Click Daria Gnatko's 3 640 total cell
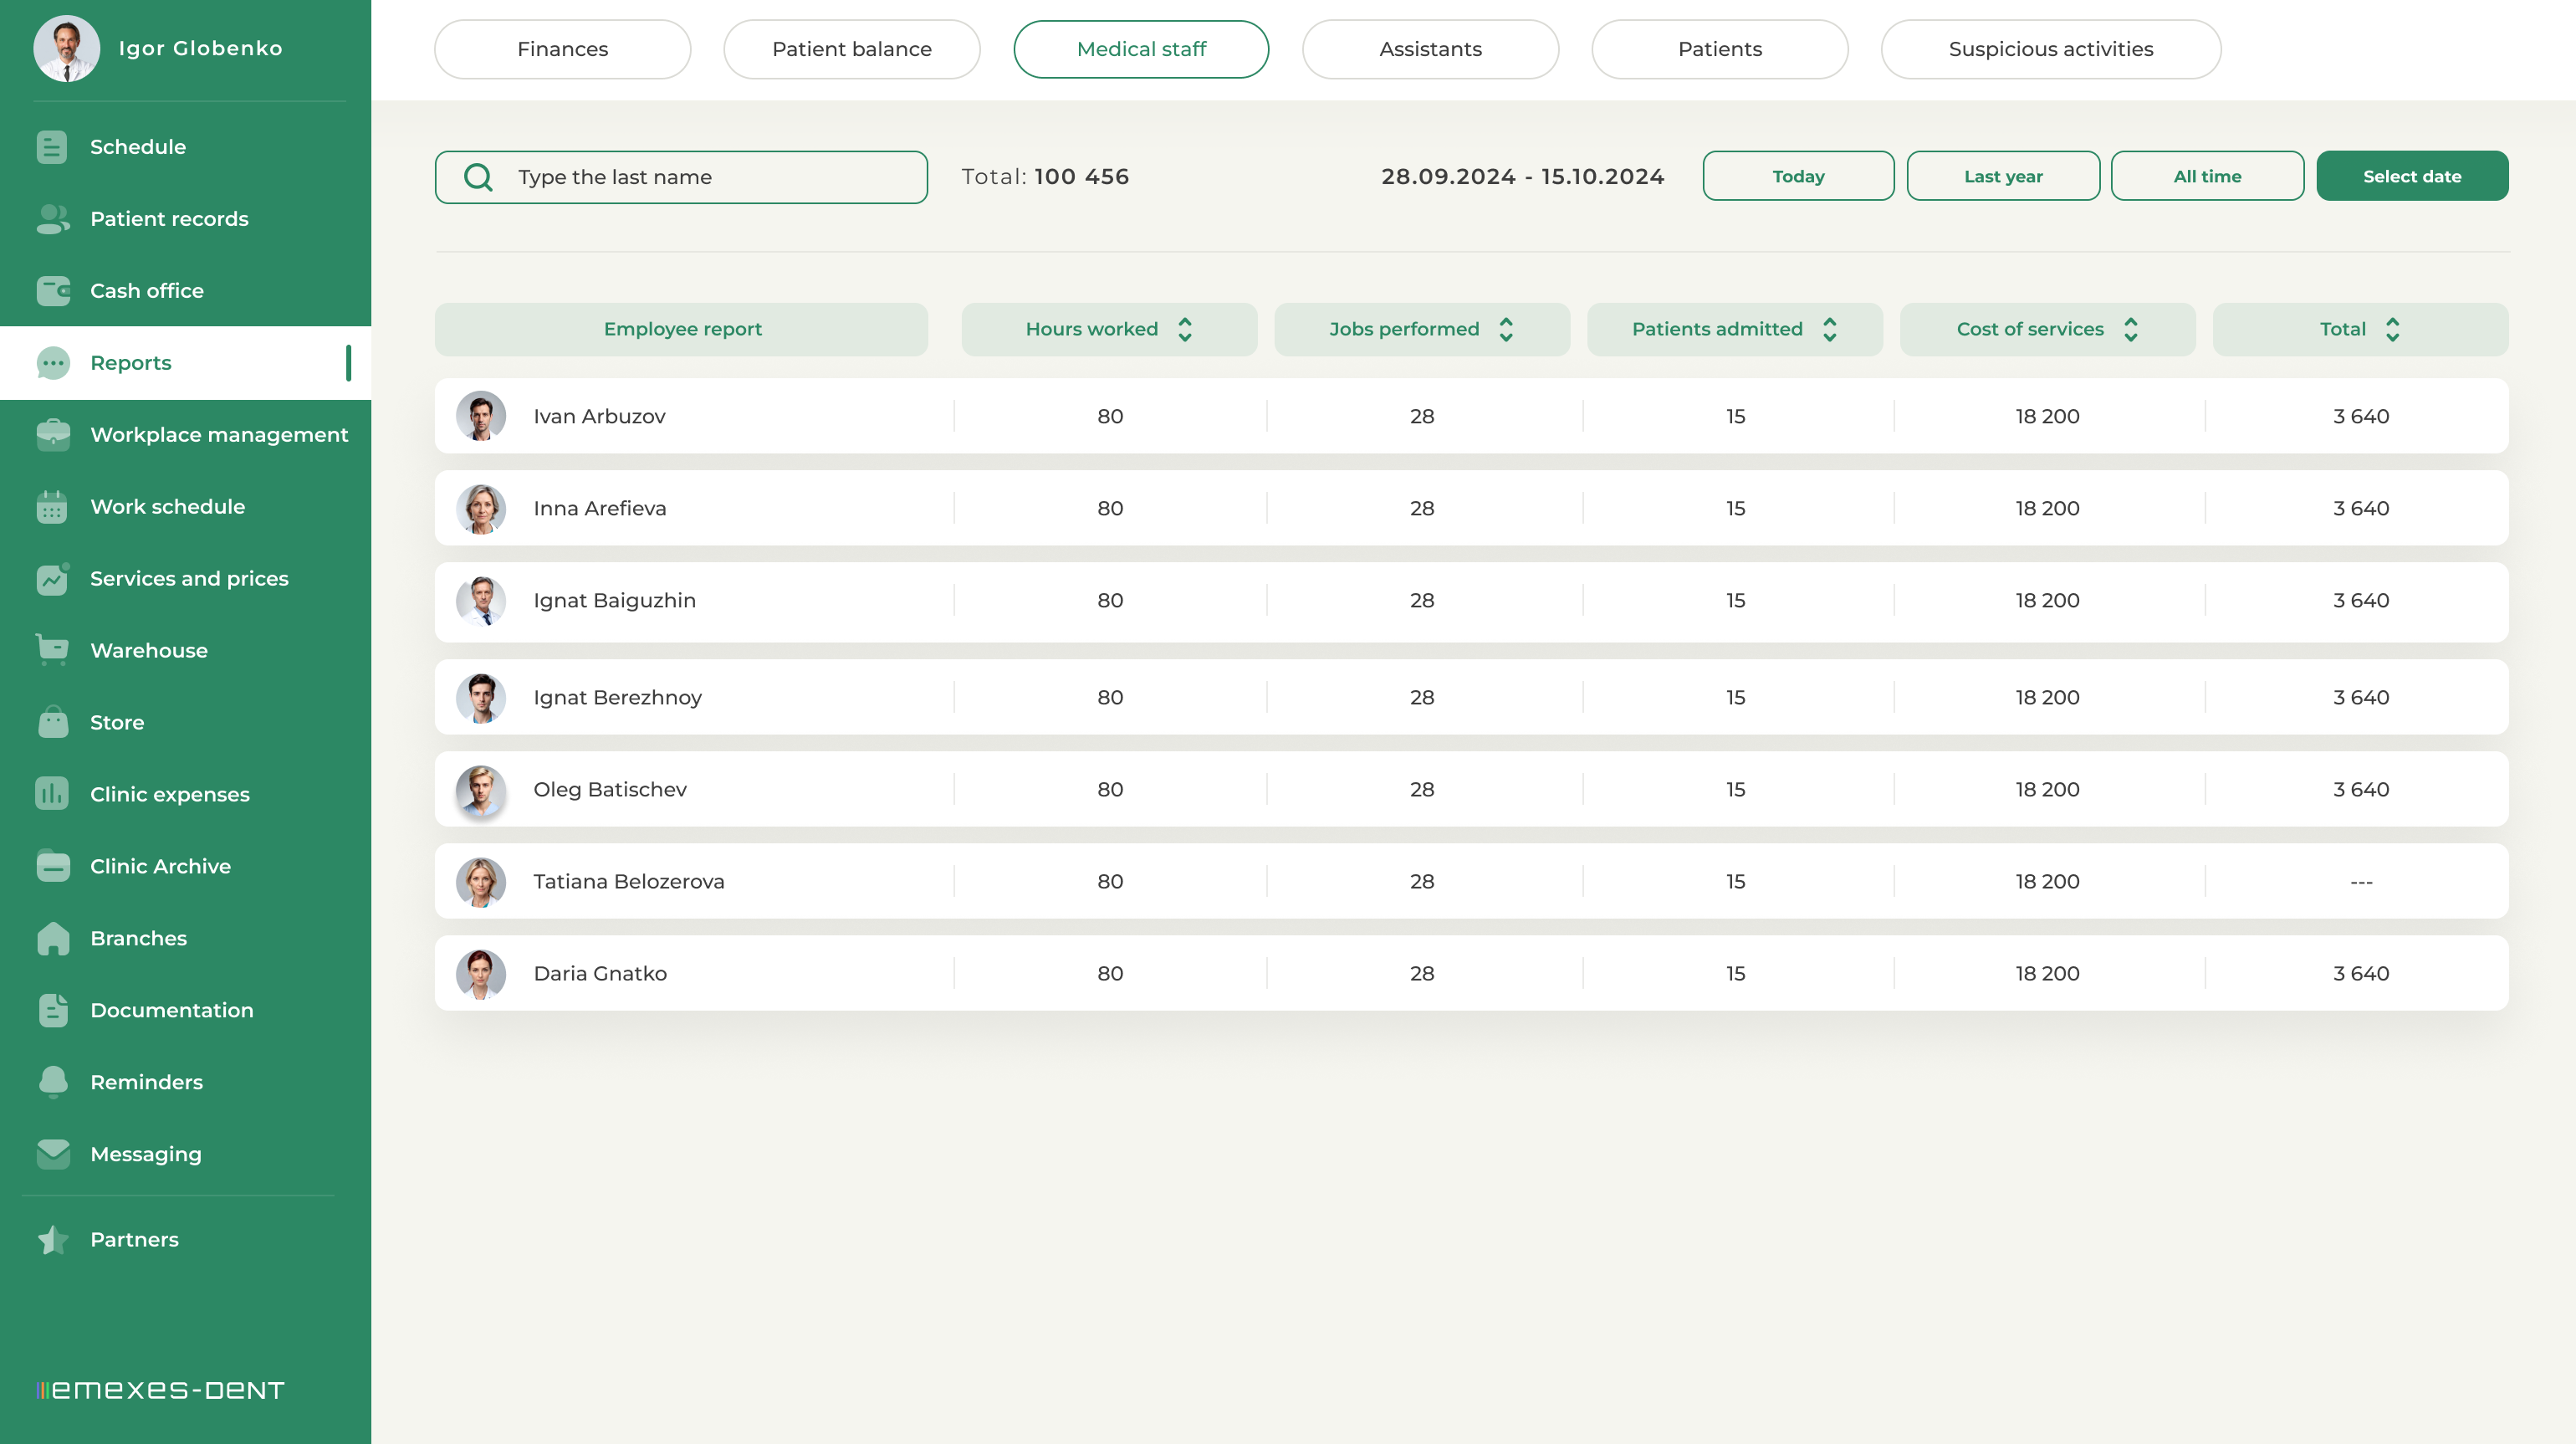Screen dimensions: 2576x1444 [2361, 974]
